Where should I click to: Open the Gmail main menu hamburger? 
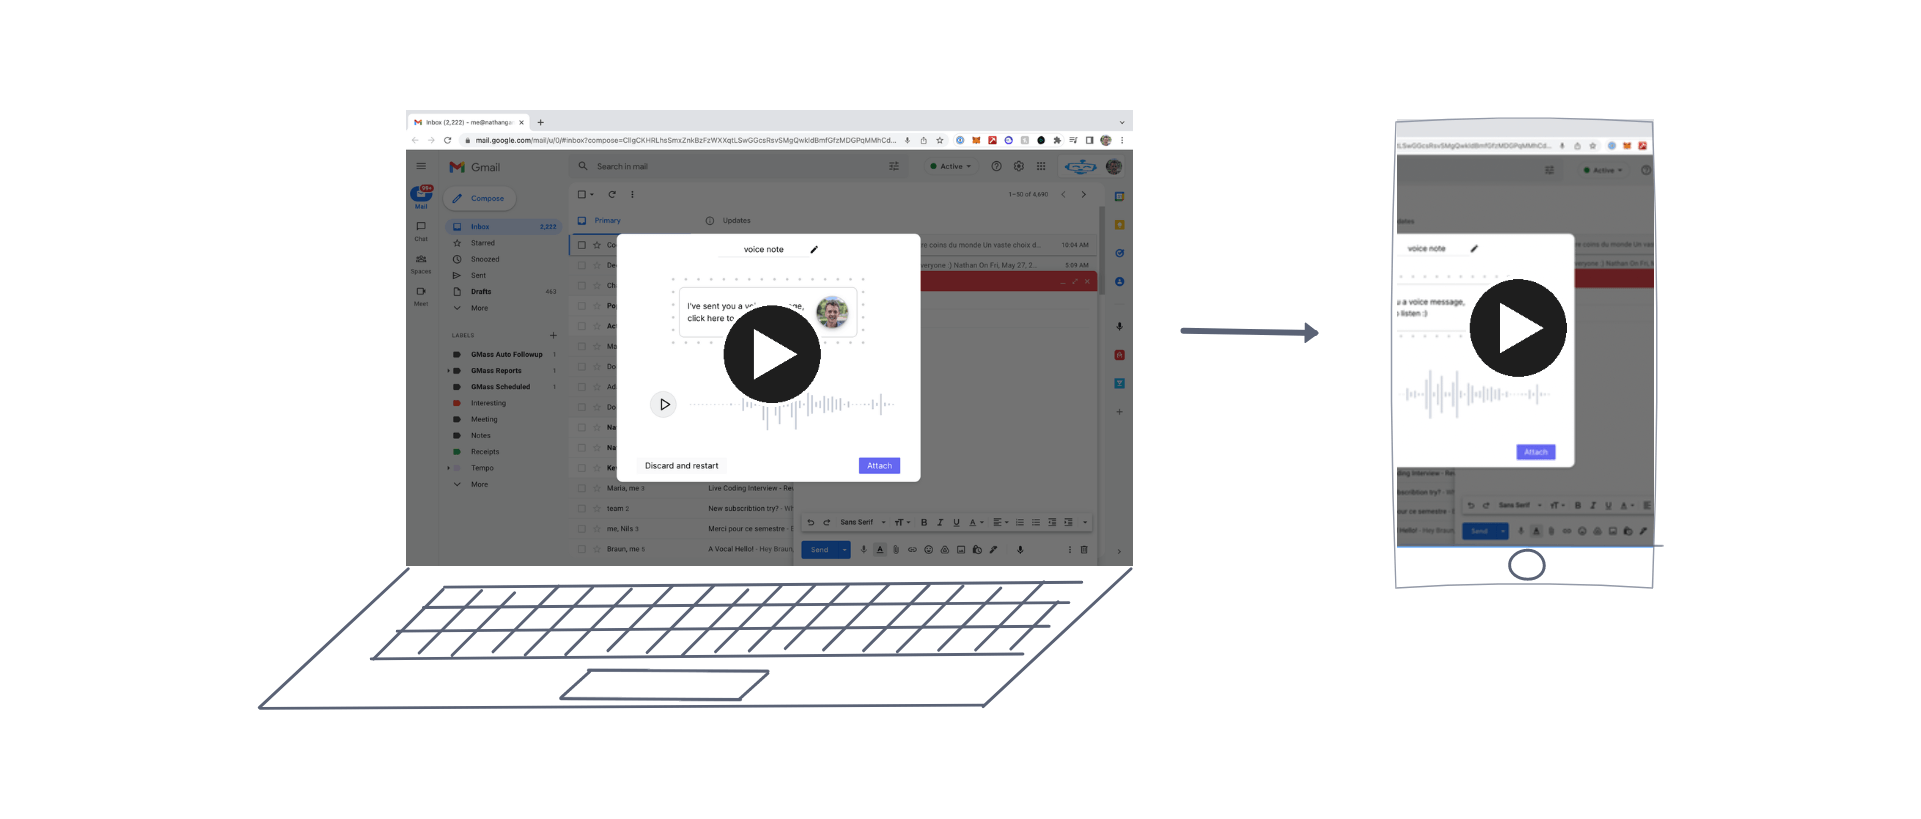click(x=421, y=166)
